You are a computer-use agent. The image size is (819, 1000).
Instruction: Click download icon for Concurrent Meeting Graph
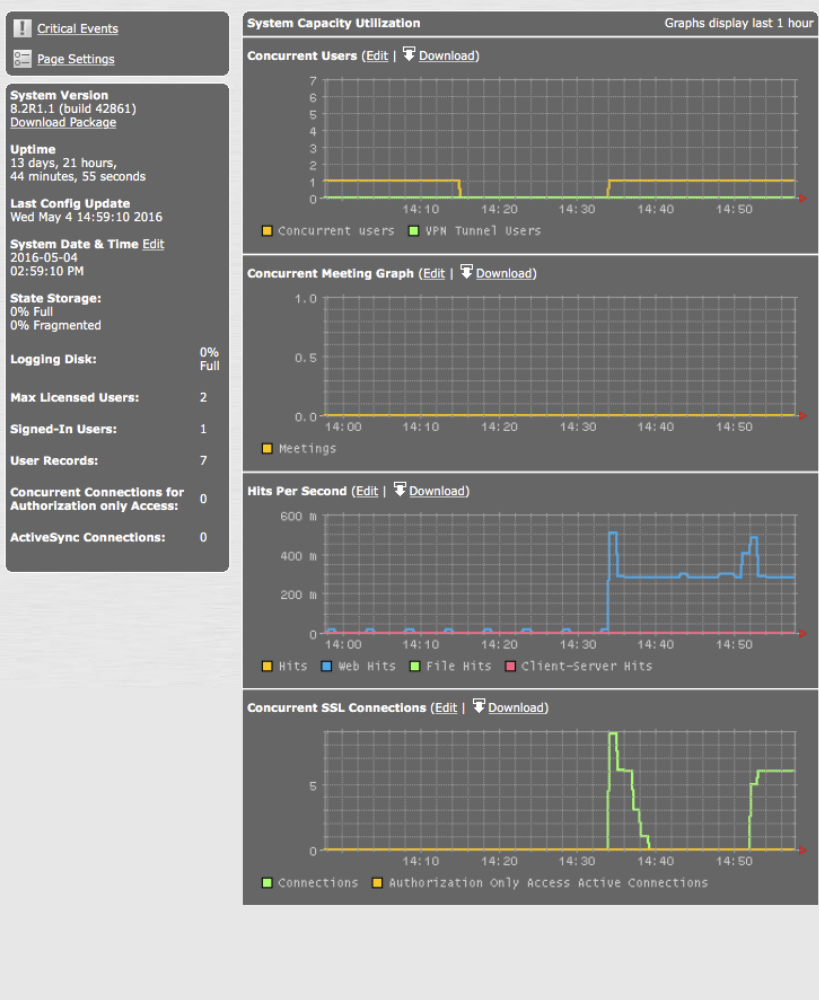click(x=466, y=273)
